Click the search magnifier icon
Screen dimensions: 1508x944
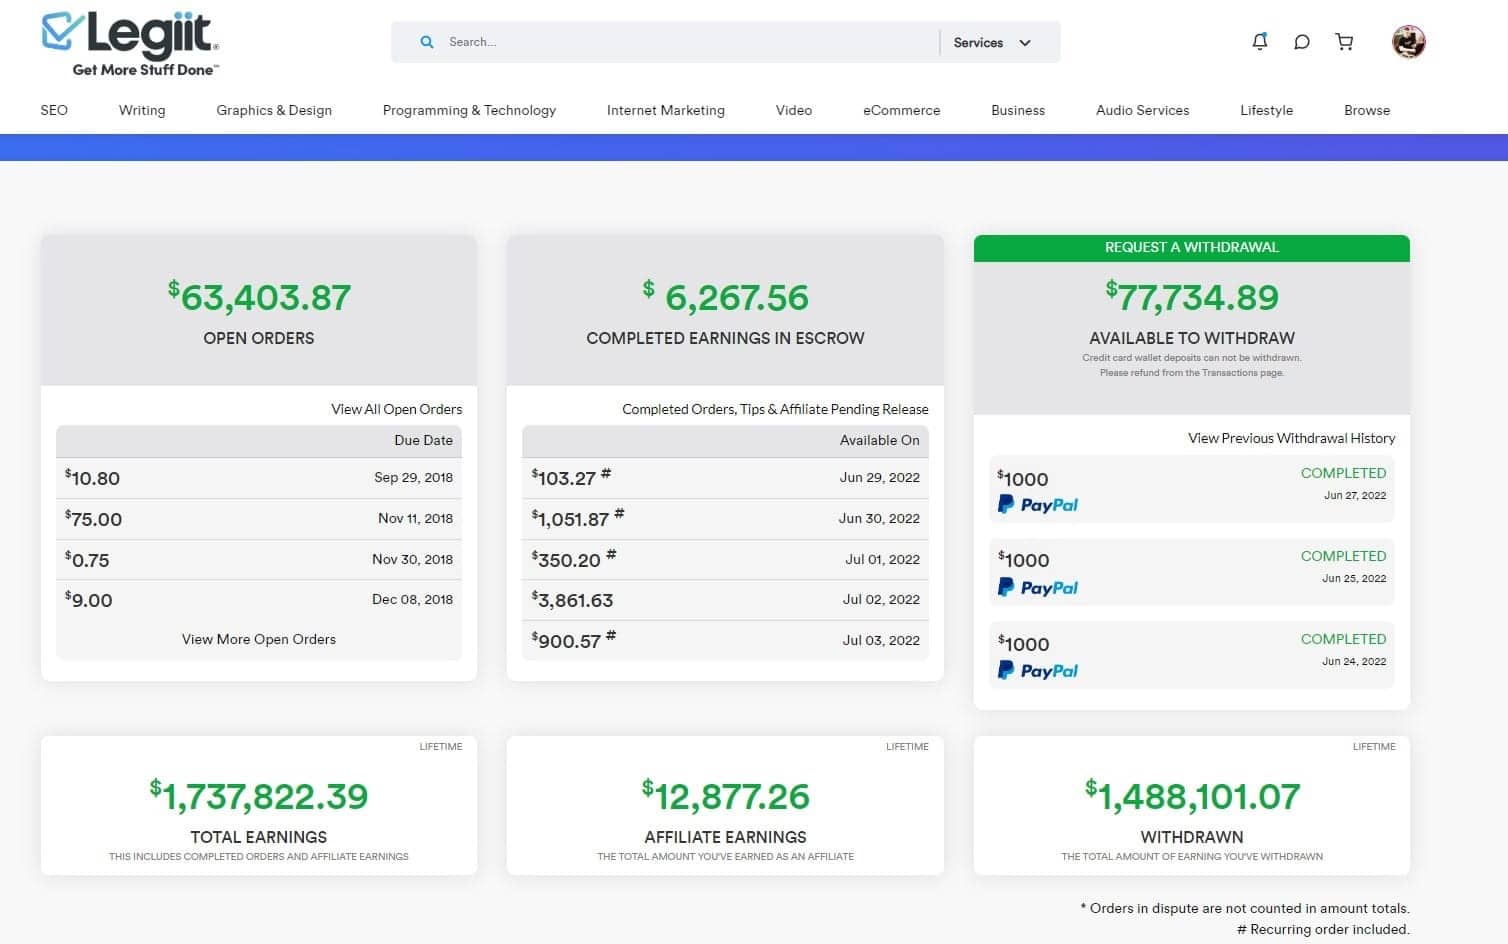[x=427, y=42]
